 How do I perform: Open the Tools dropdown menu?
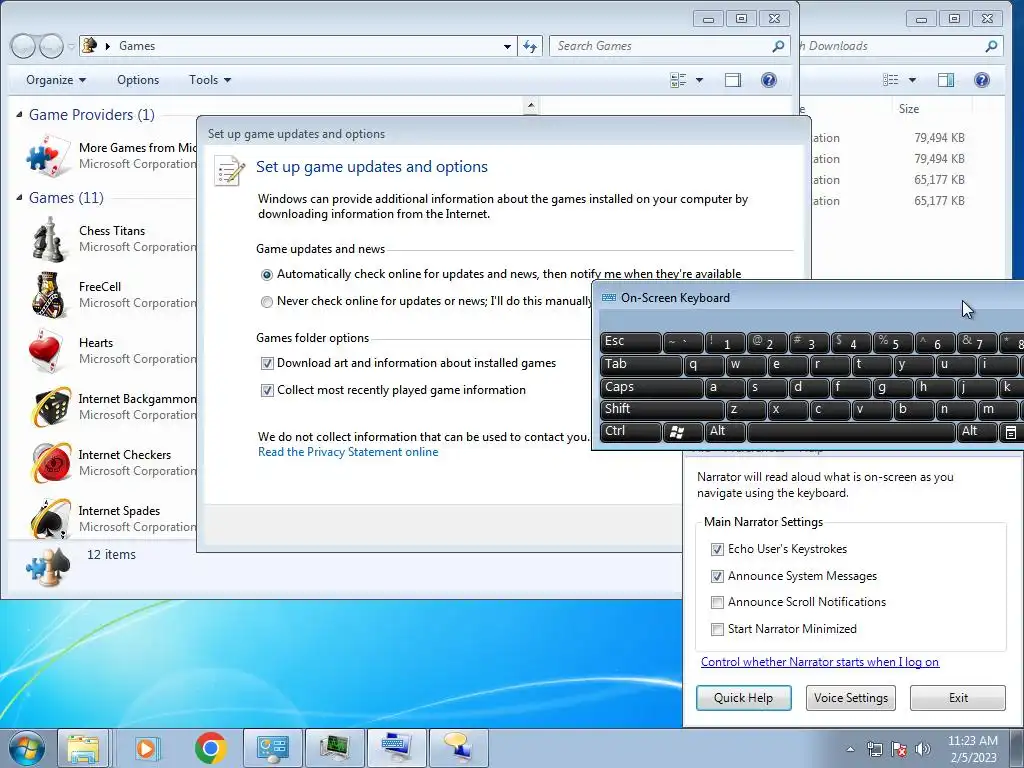pos(210,80)
